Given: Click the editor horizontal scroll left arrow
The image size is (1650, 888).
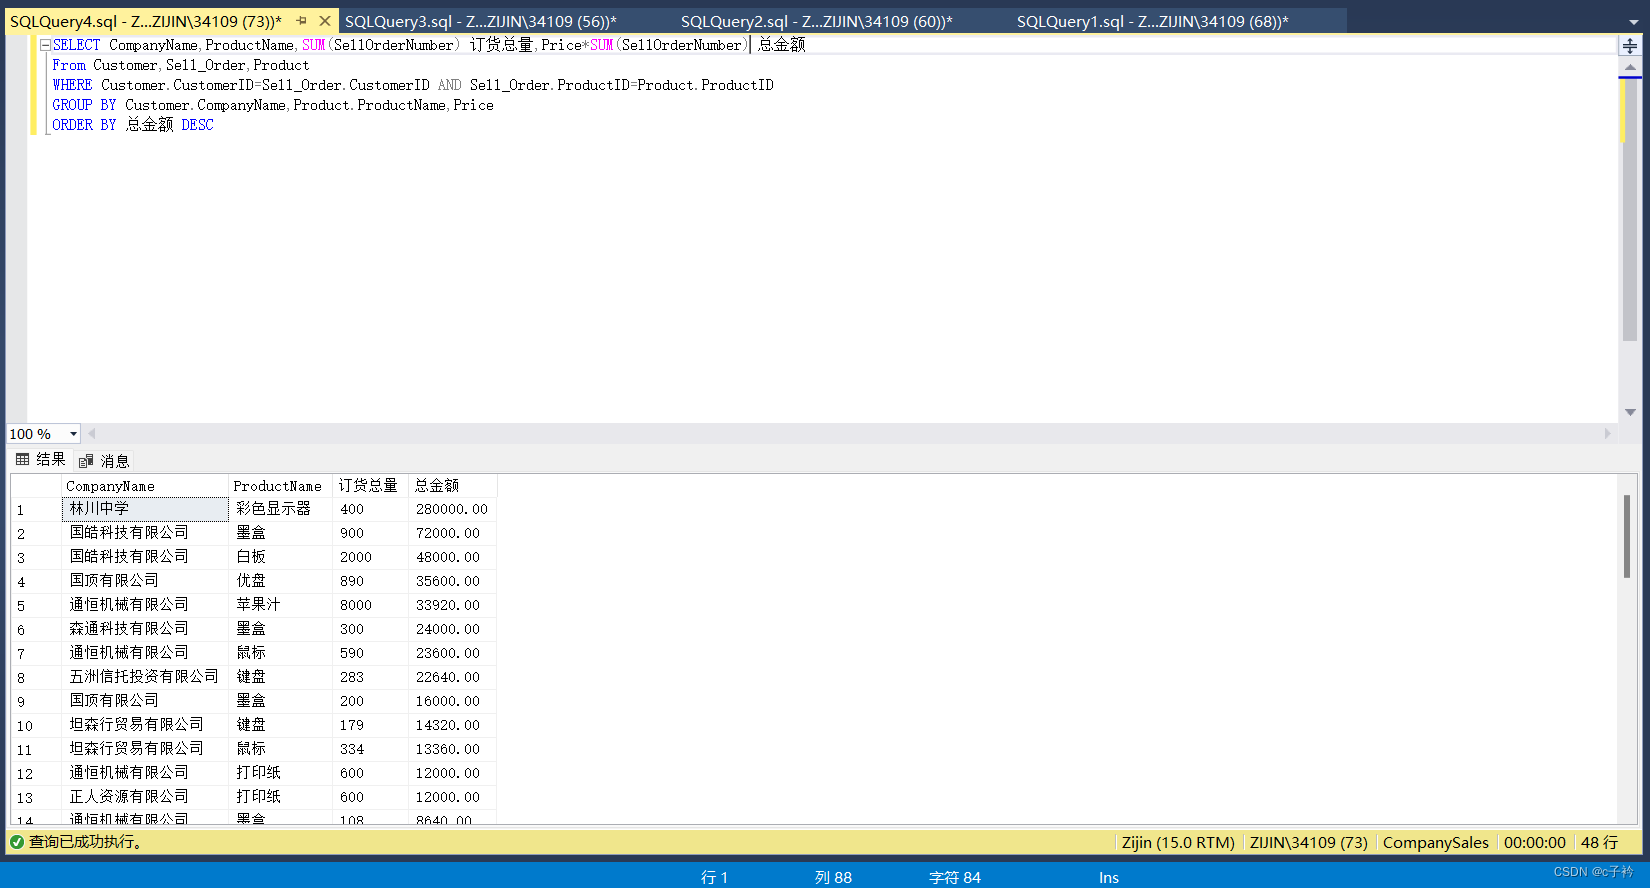Looking at the screenshot, I should click(x=92, y=434).
